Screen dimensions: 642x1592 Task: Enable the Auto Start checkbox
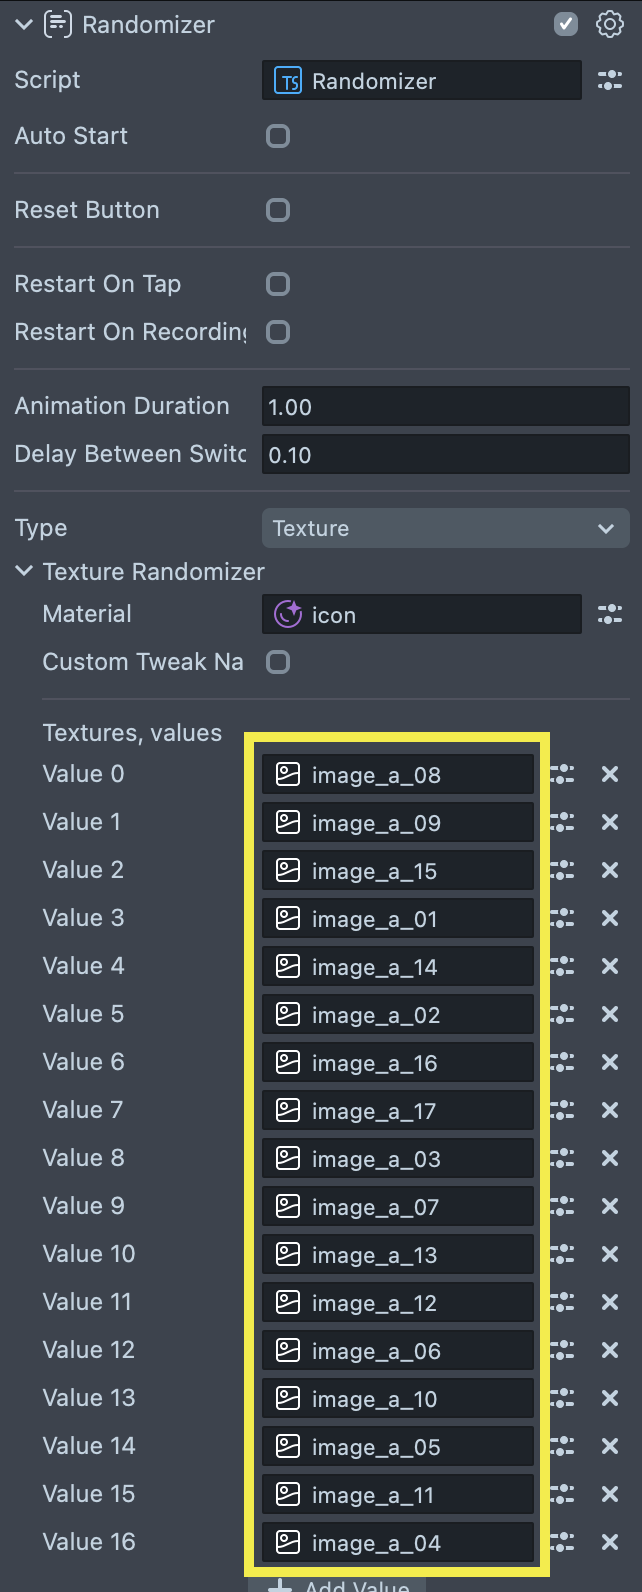pyautogui.click(x=278, y=136)
